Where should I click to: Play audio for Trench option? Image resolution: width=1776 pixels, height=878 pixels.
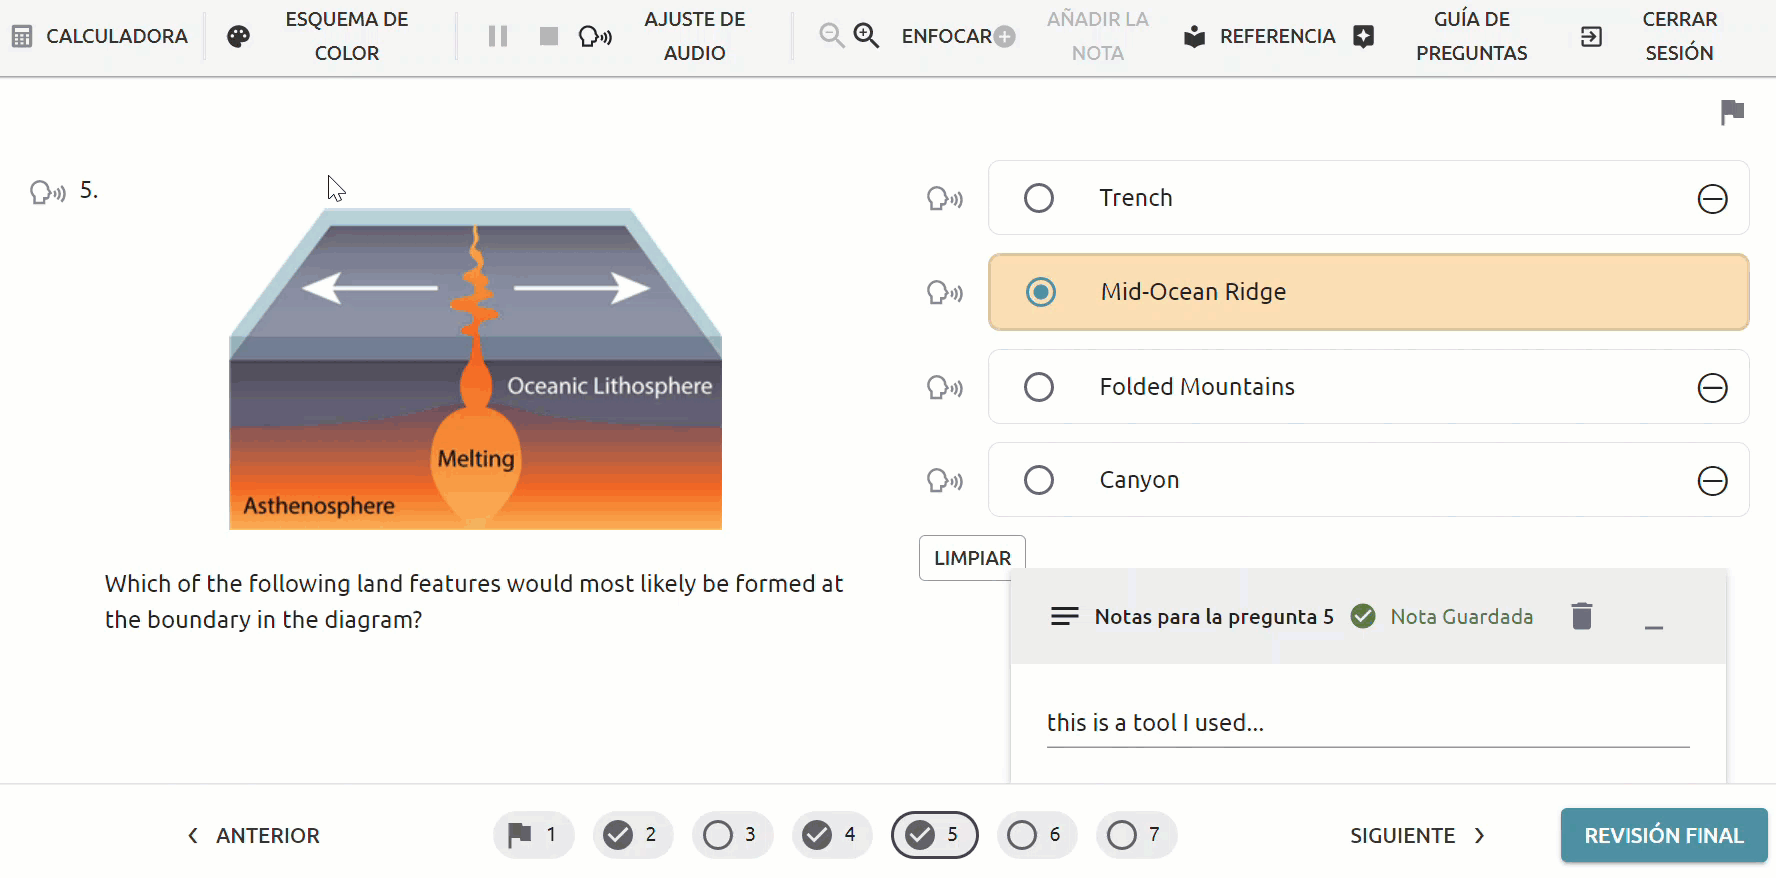pyautogui.click(x=945, y=198)
